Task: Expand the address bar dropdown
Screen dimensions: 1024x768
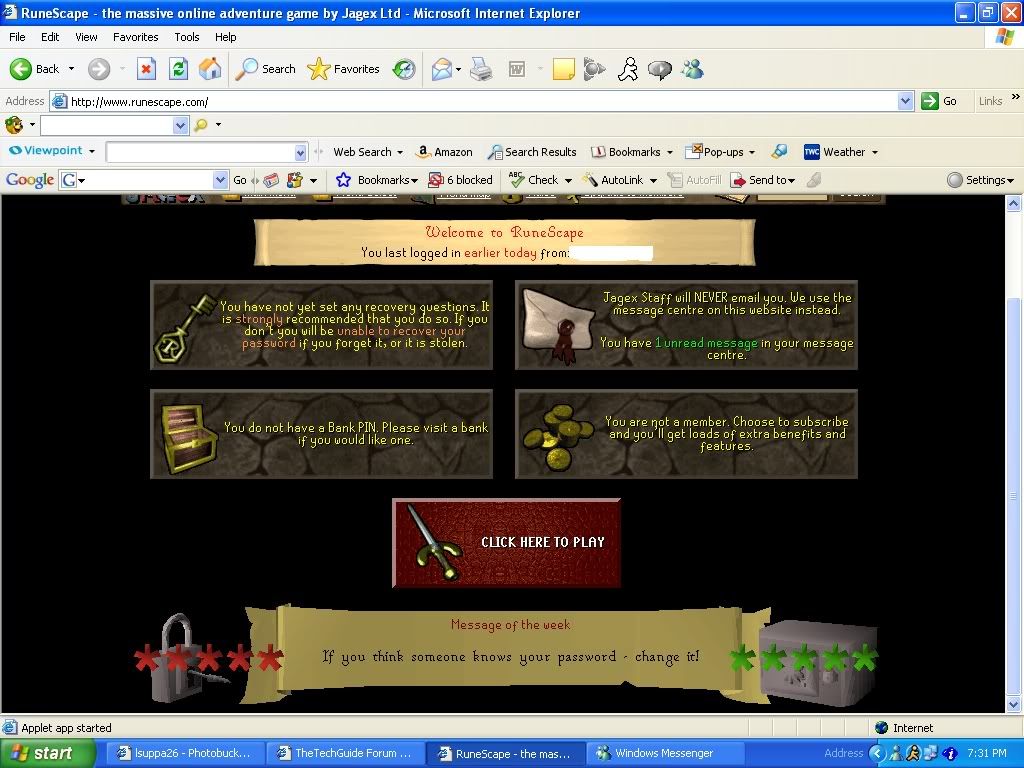Action: [905, 101]
